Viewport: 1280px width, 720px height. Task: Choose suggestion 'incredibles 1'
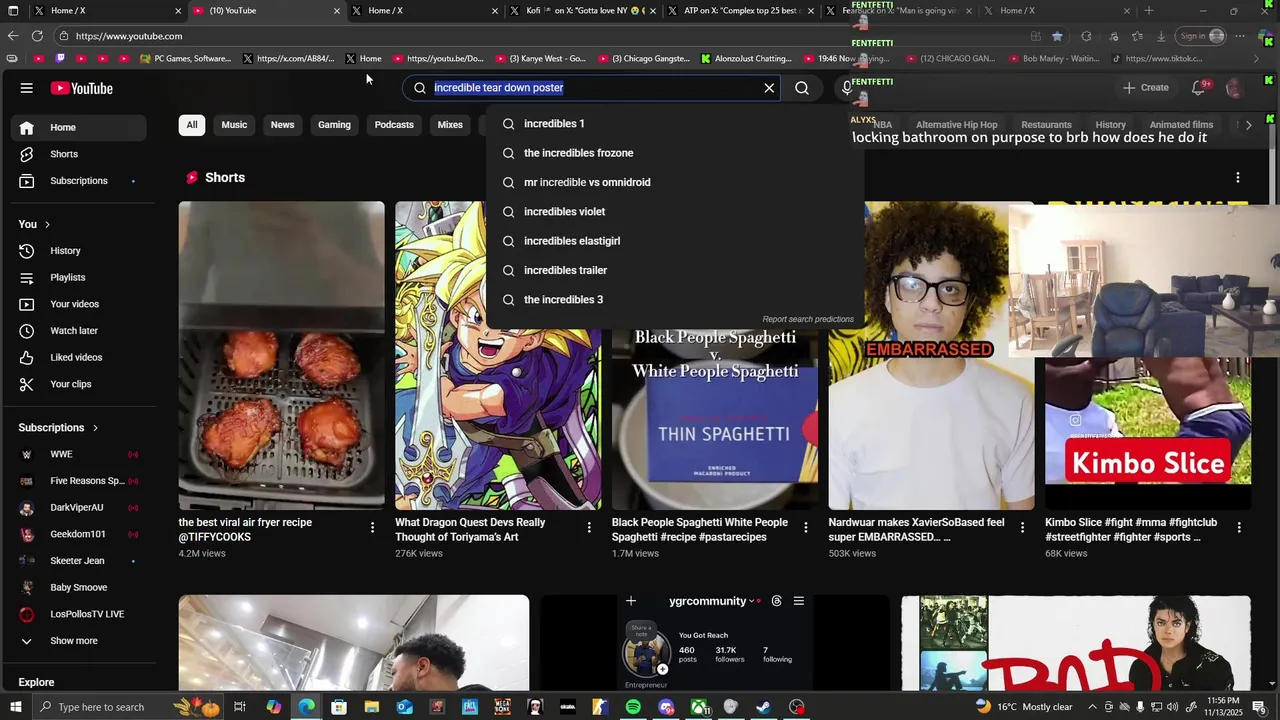pos(675,124)
